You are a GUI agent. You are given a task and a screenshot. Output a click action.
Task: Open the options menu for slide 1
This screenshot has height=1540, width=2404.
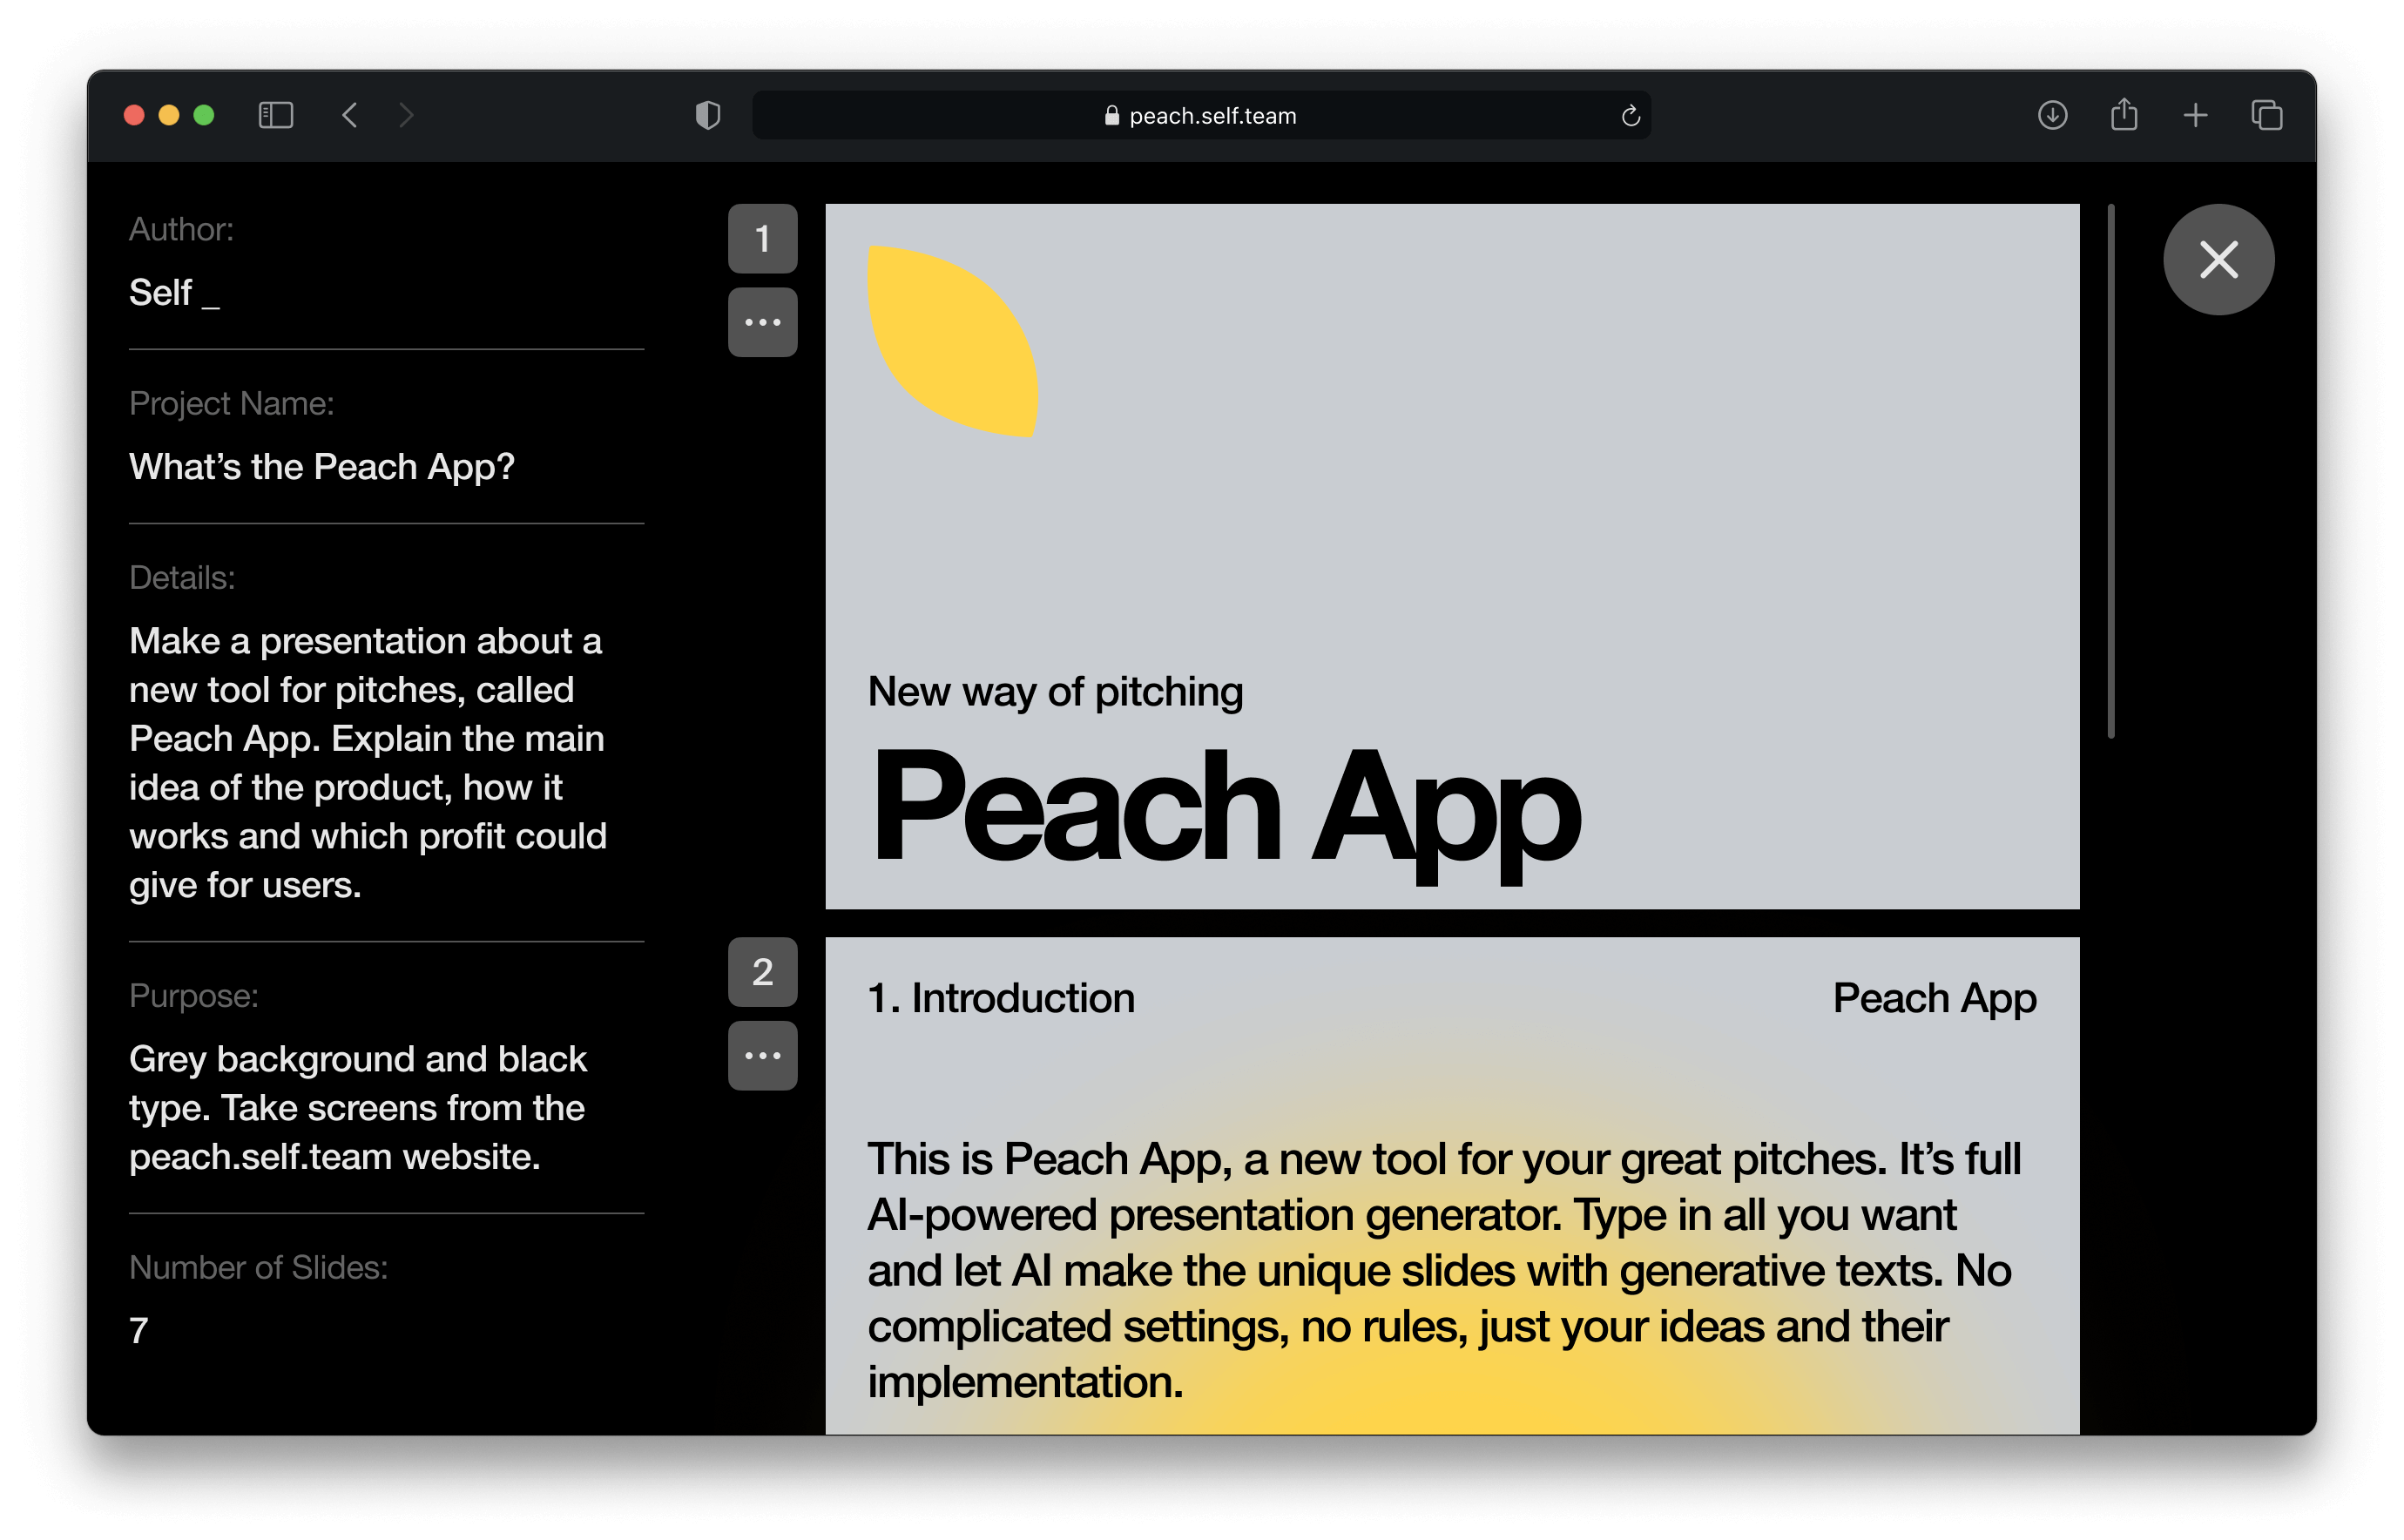(763, 321)
